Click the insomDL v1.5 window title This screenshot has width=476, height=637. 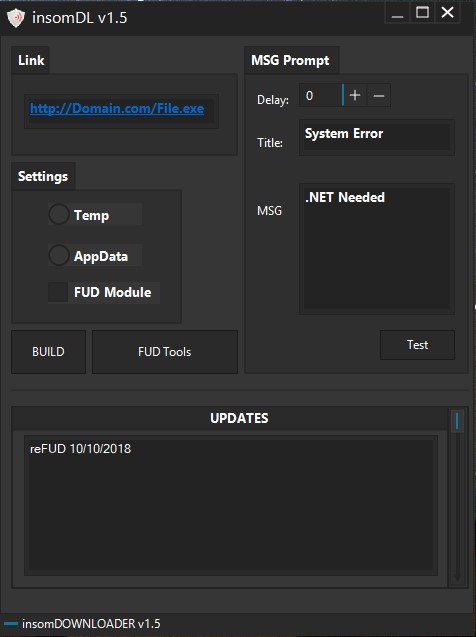pos(80,18)
